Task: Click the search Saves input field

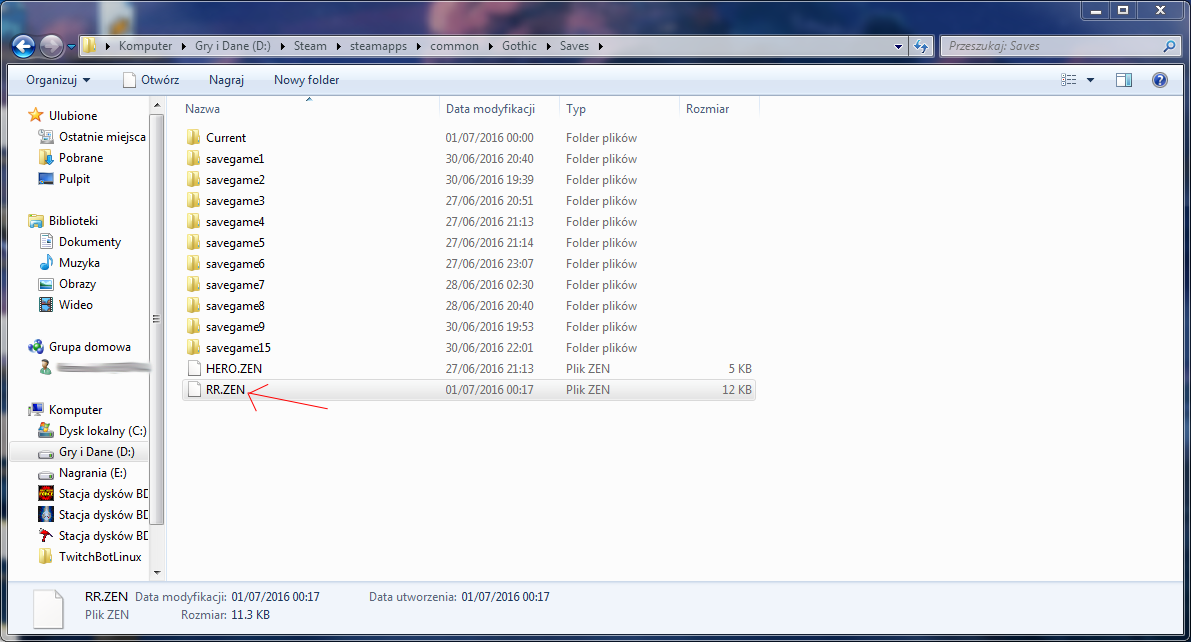Action: (x=1052, y=46)
